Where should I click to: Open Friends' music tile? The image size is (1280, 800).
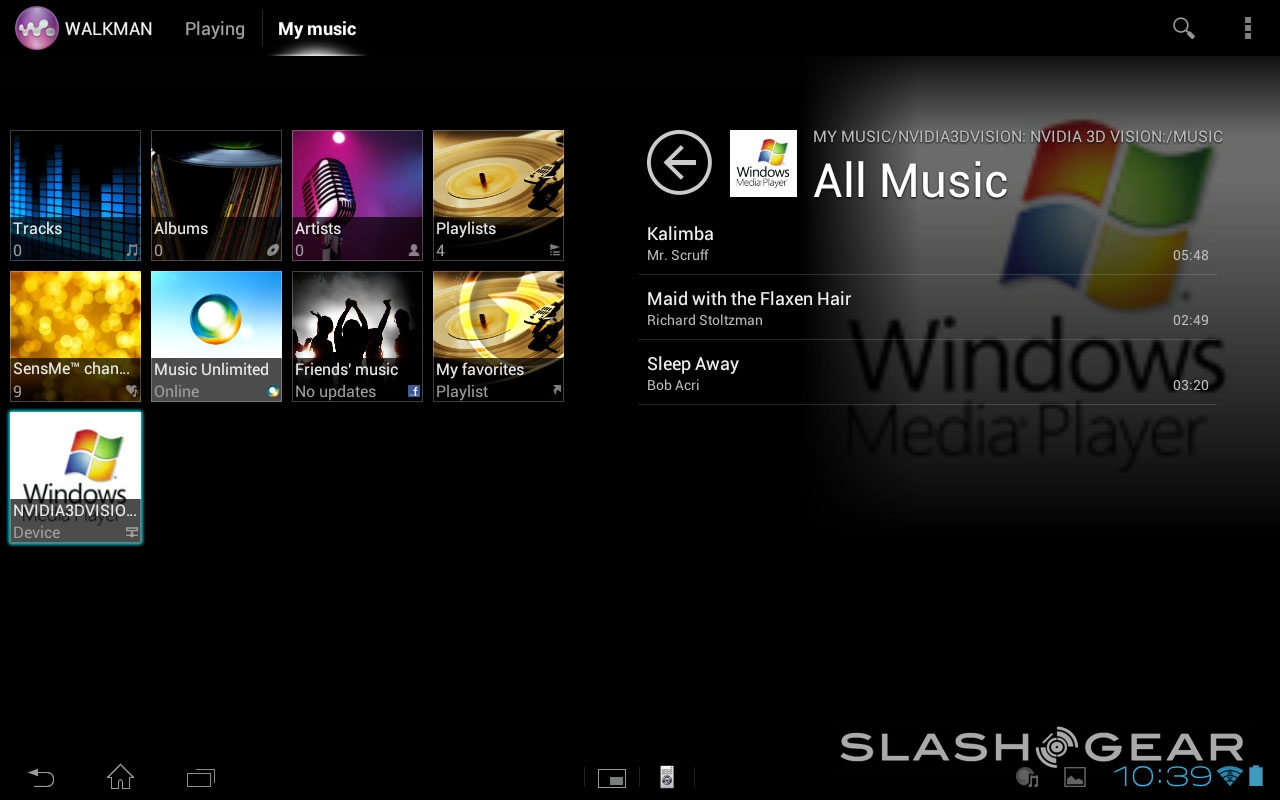(x=357, y=336)
